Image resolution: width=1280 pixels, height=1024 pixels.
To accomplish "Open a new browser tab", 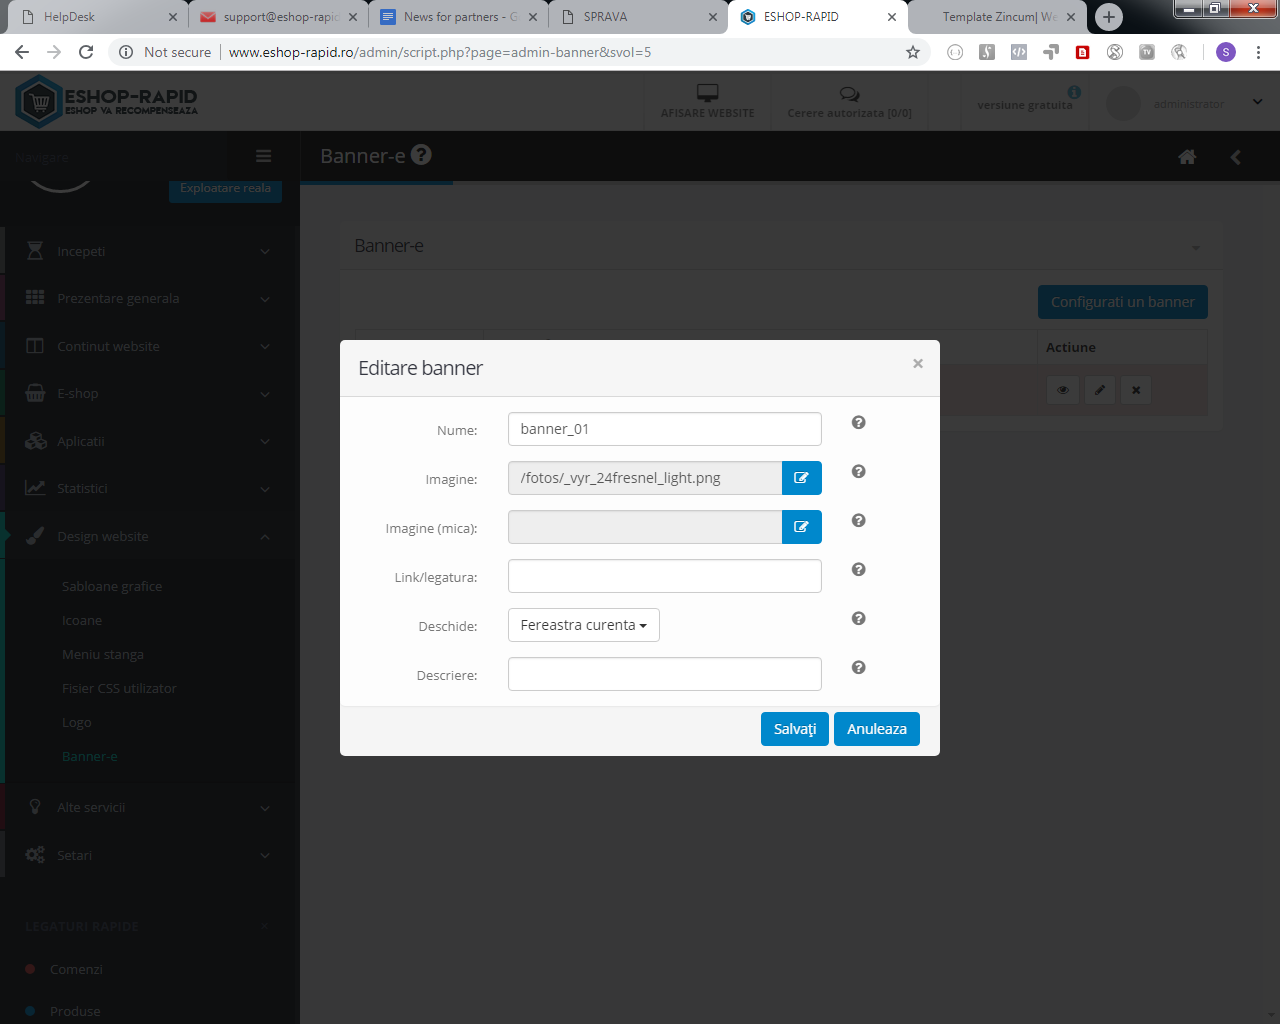I will pos(1108,17).
